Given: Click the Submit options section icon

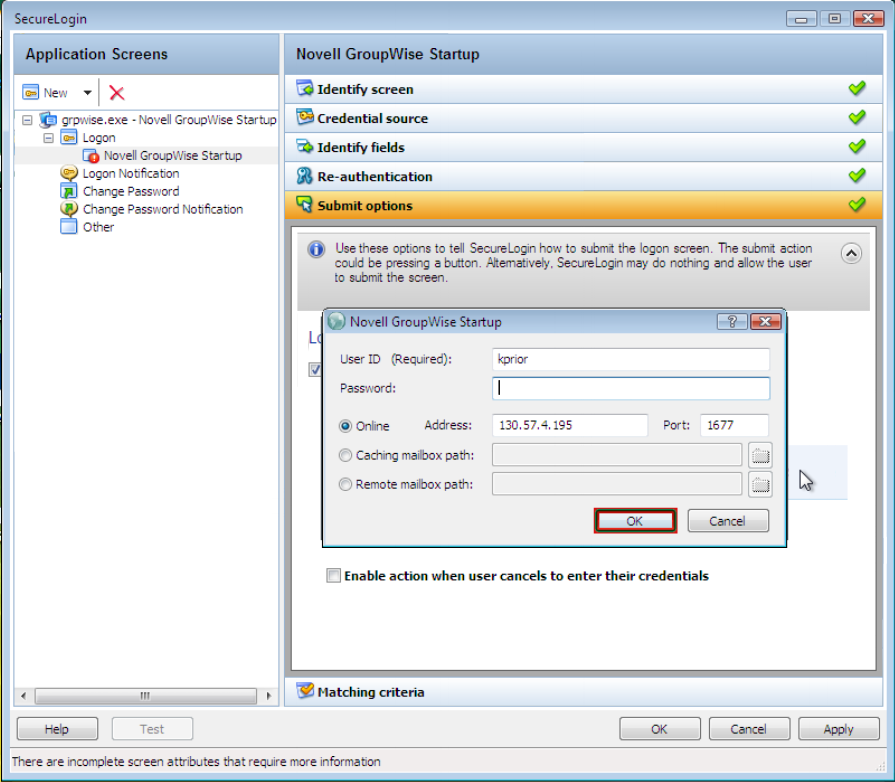Looking at the screenshot, I should [x=304, y=205].
